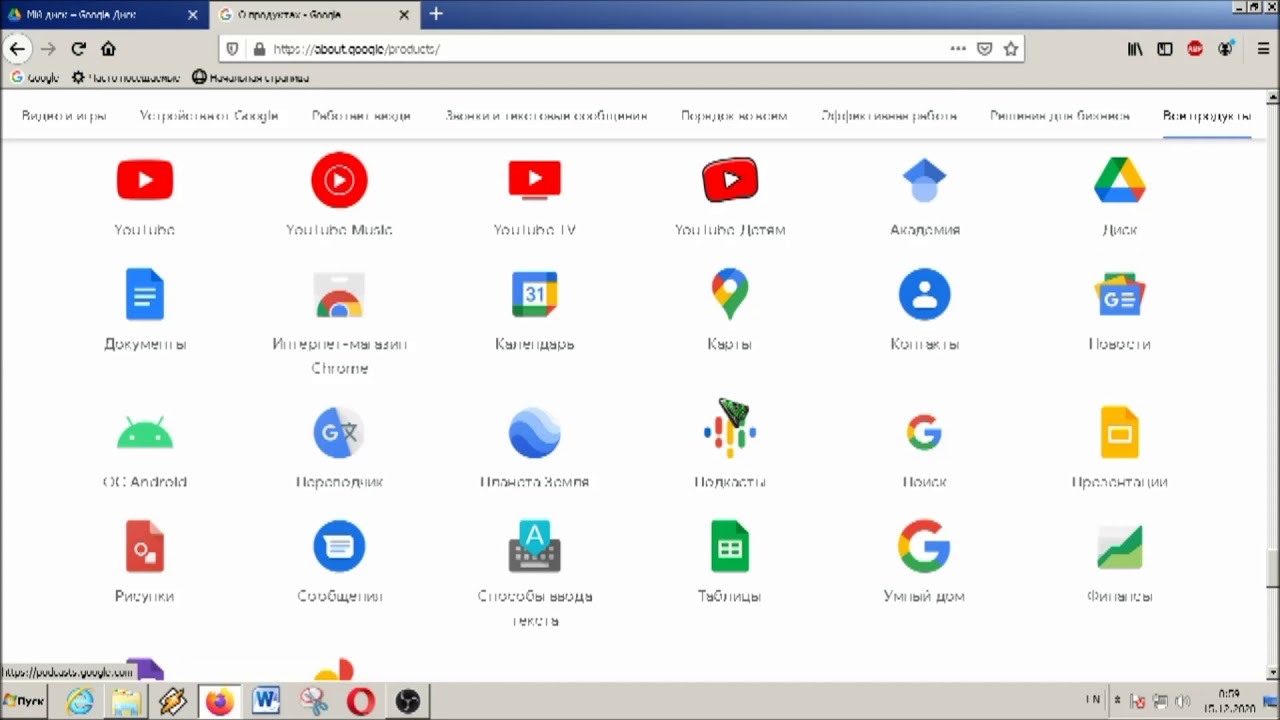Open the Google bookmark in bookmarks toolbar

tap(35, 78)
